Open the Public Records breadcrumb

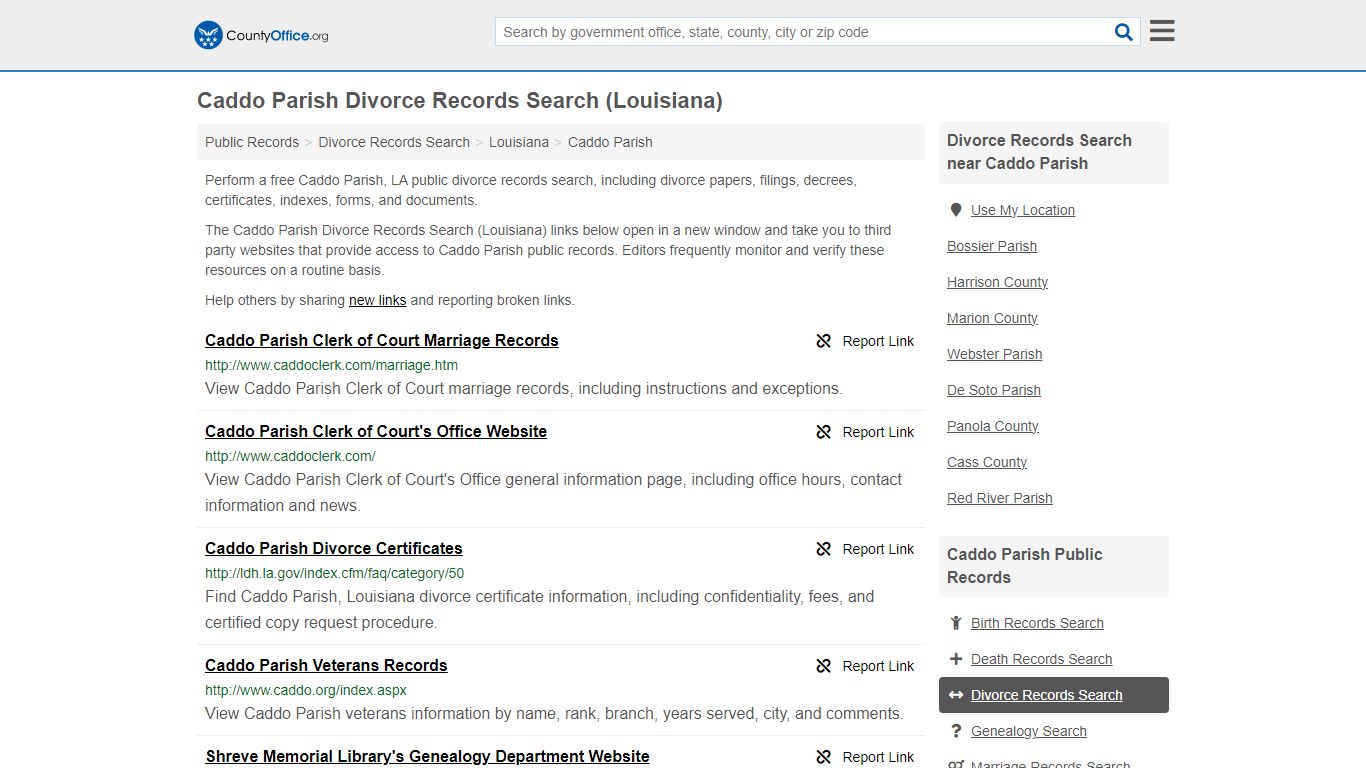coord(252,142)
